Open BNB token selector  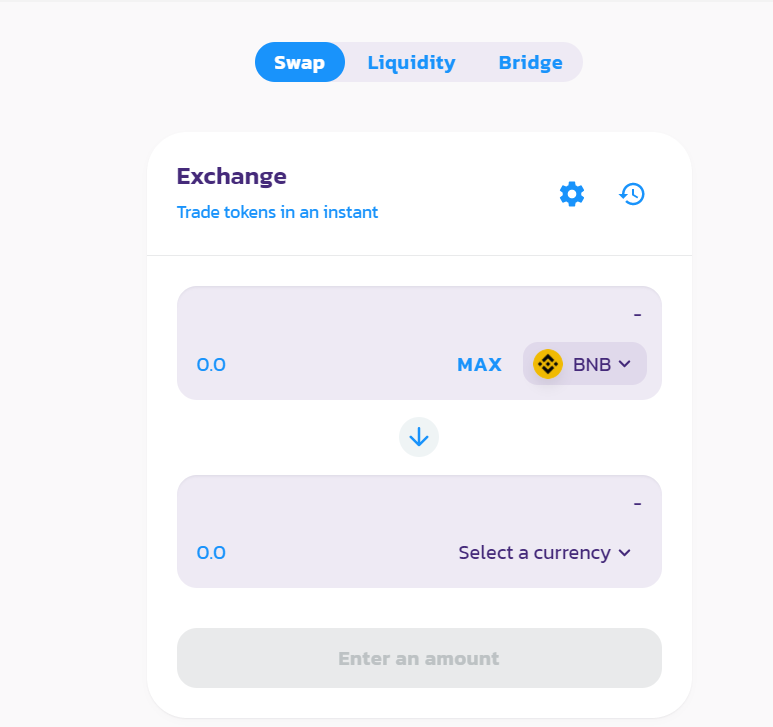(585, 364)
